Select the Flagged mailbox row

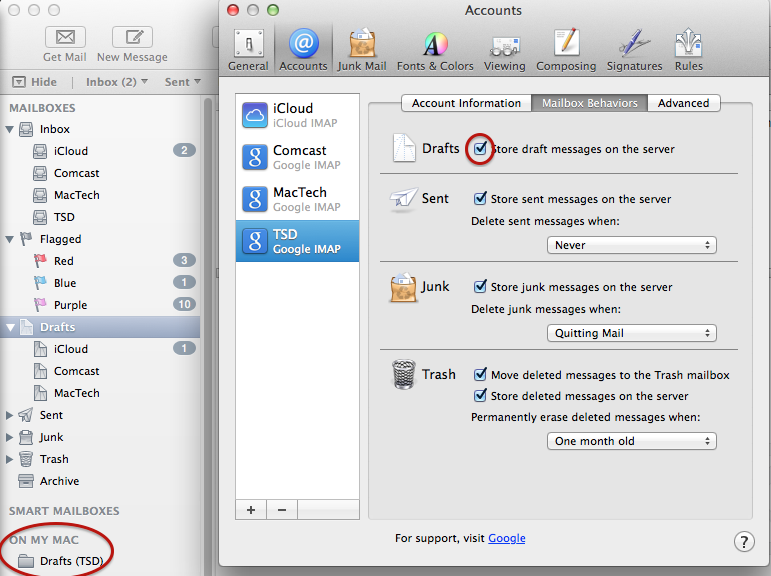click(x=100, y=239)
